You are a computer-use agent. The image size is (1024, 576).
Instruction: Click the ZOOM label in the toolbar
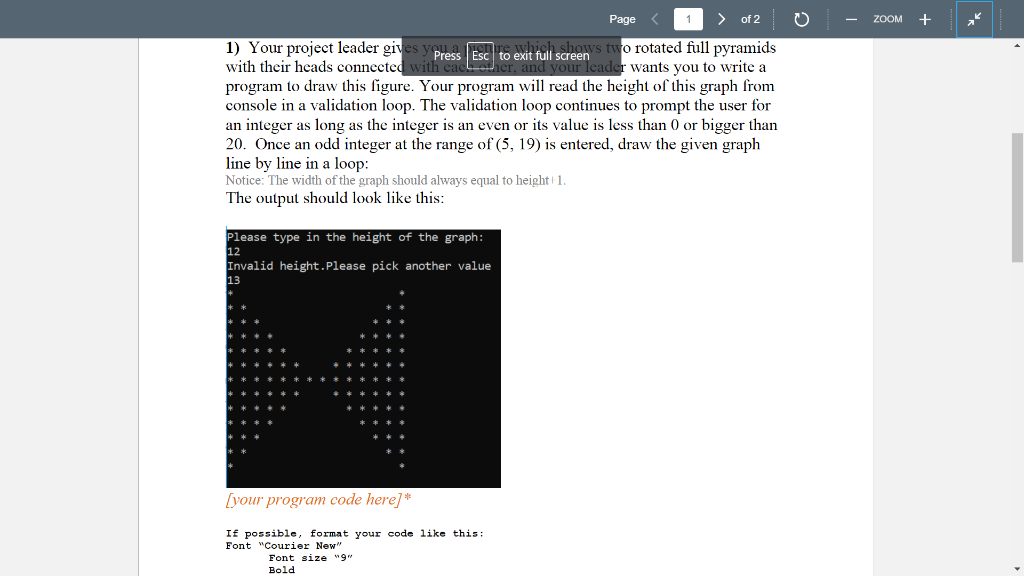[888, 18]
